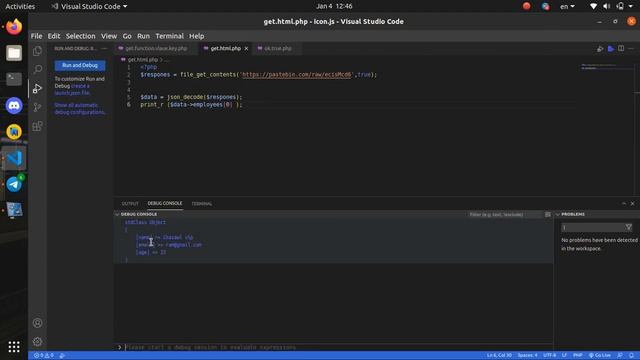Click the debug console filter input
The image size is (640, 360).
point(504,214)
